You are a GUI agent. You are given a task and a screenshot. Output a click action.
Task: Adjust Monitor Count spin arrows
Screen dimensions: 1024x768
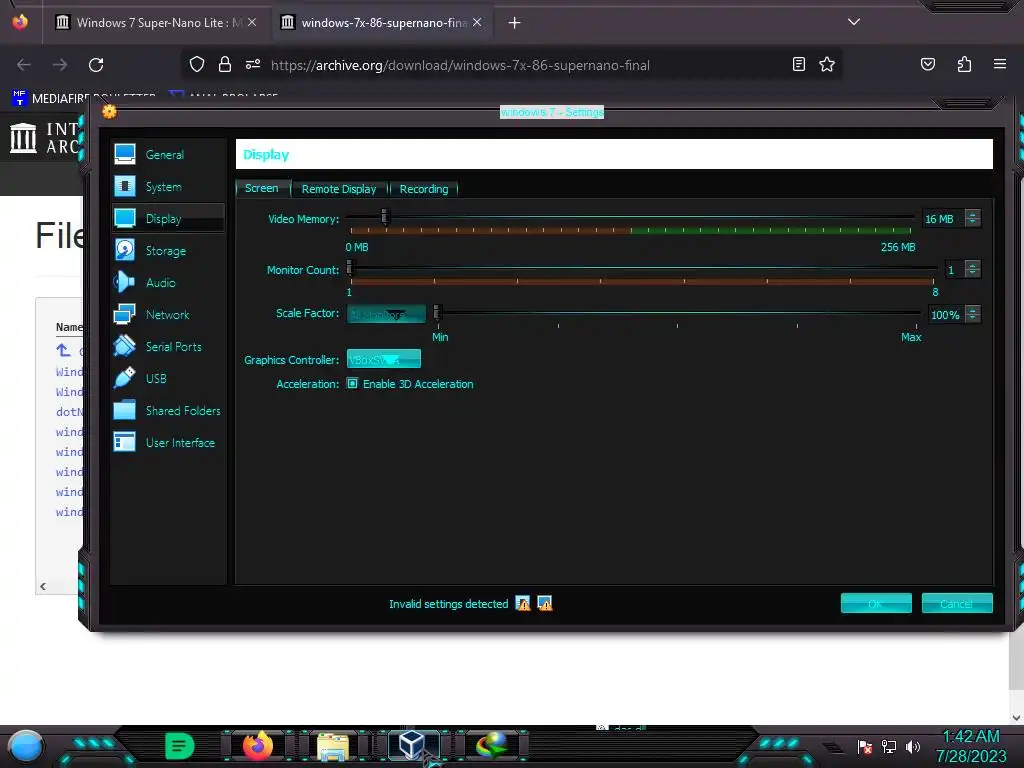[x=972, y=269]
